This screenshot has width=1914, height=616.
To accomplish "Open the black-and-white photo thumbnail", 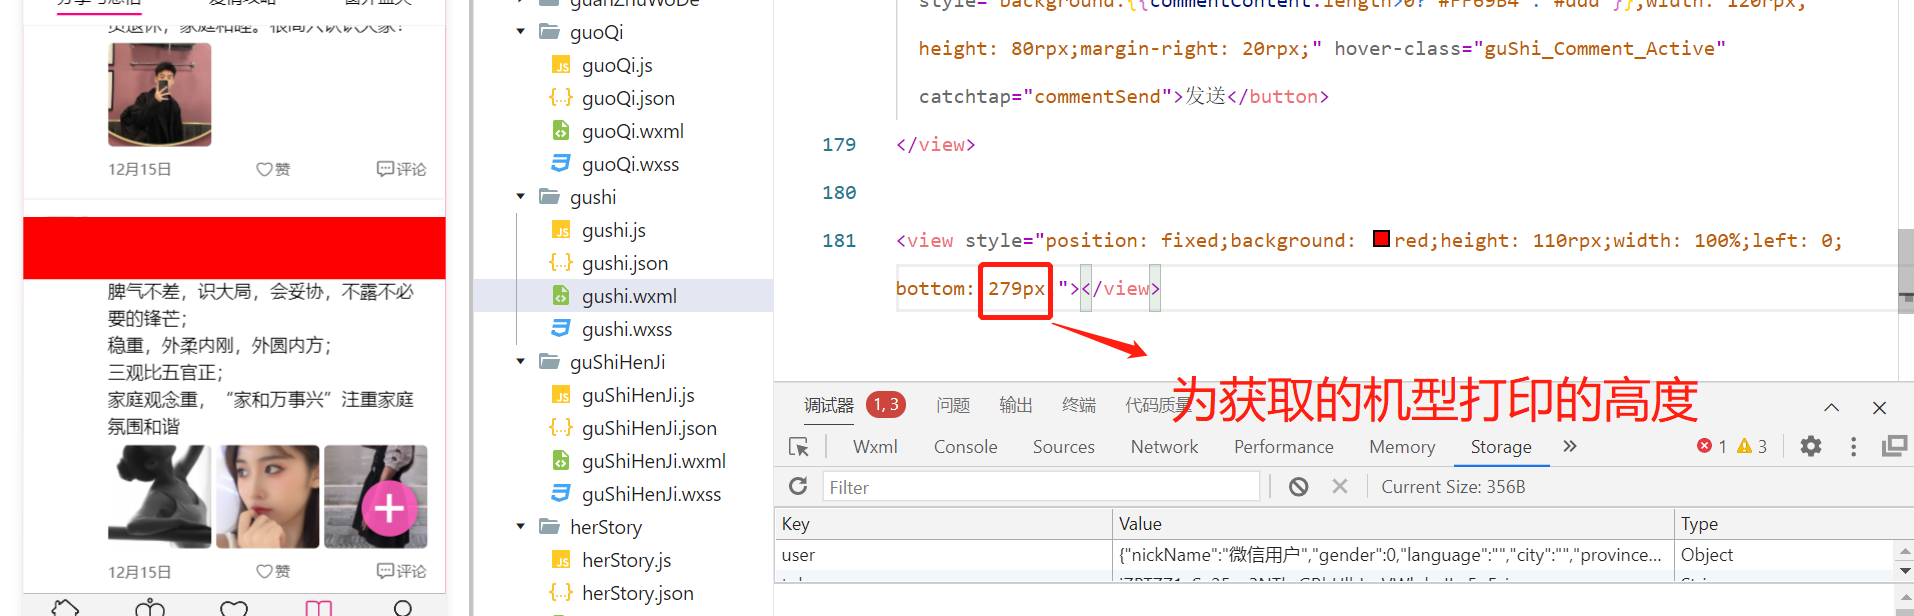I will (x=160, y=497).
